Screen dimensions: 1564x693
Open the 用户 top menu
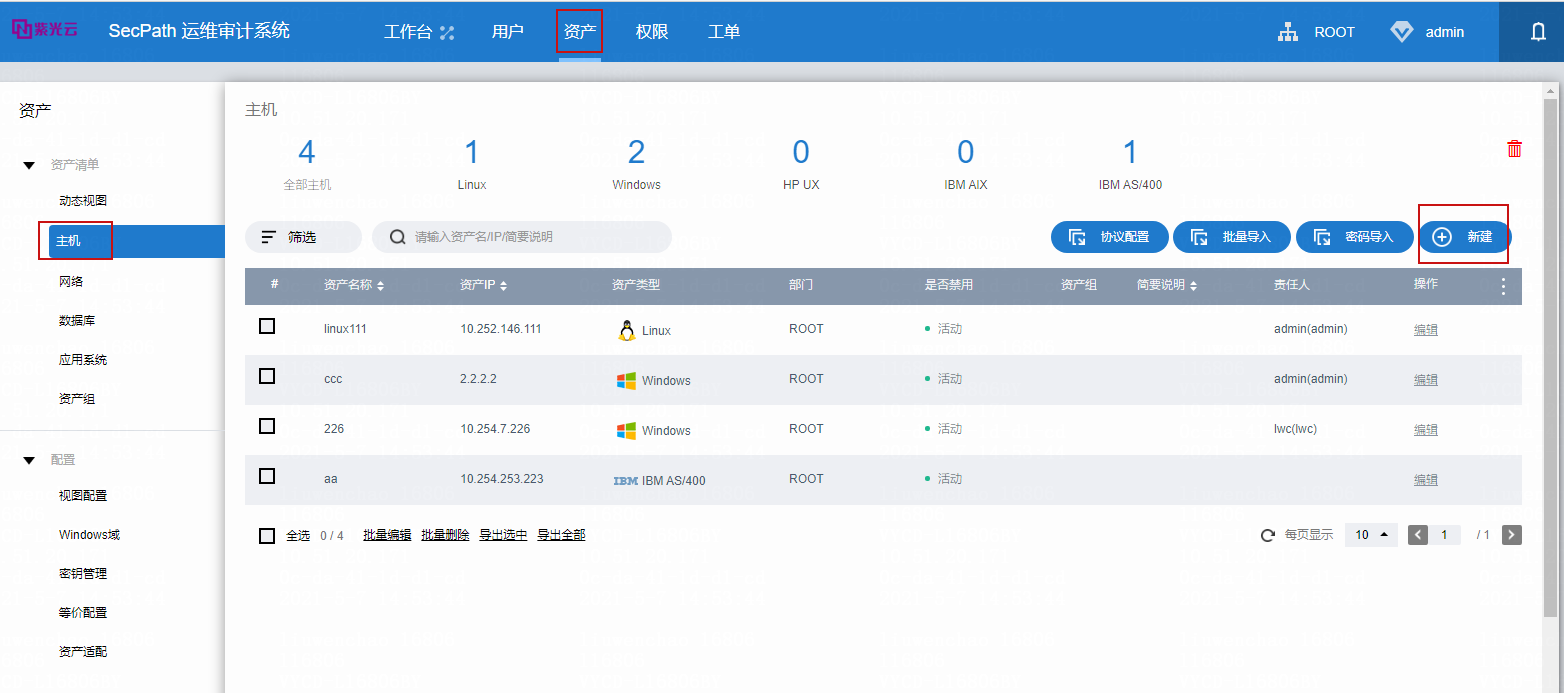tap(508, 32)
